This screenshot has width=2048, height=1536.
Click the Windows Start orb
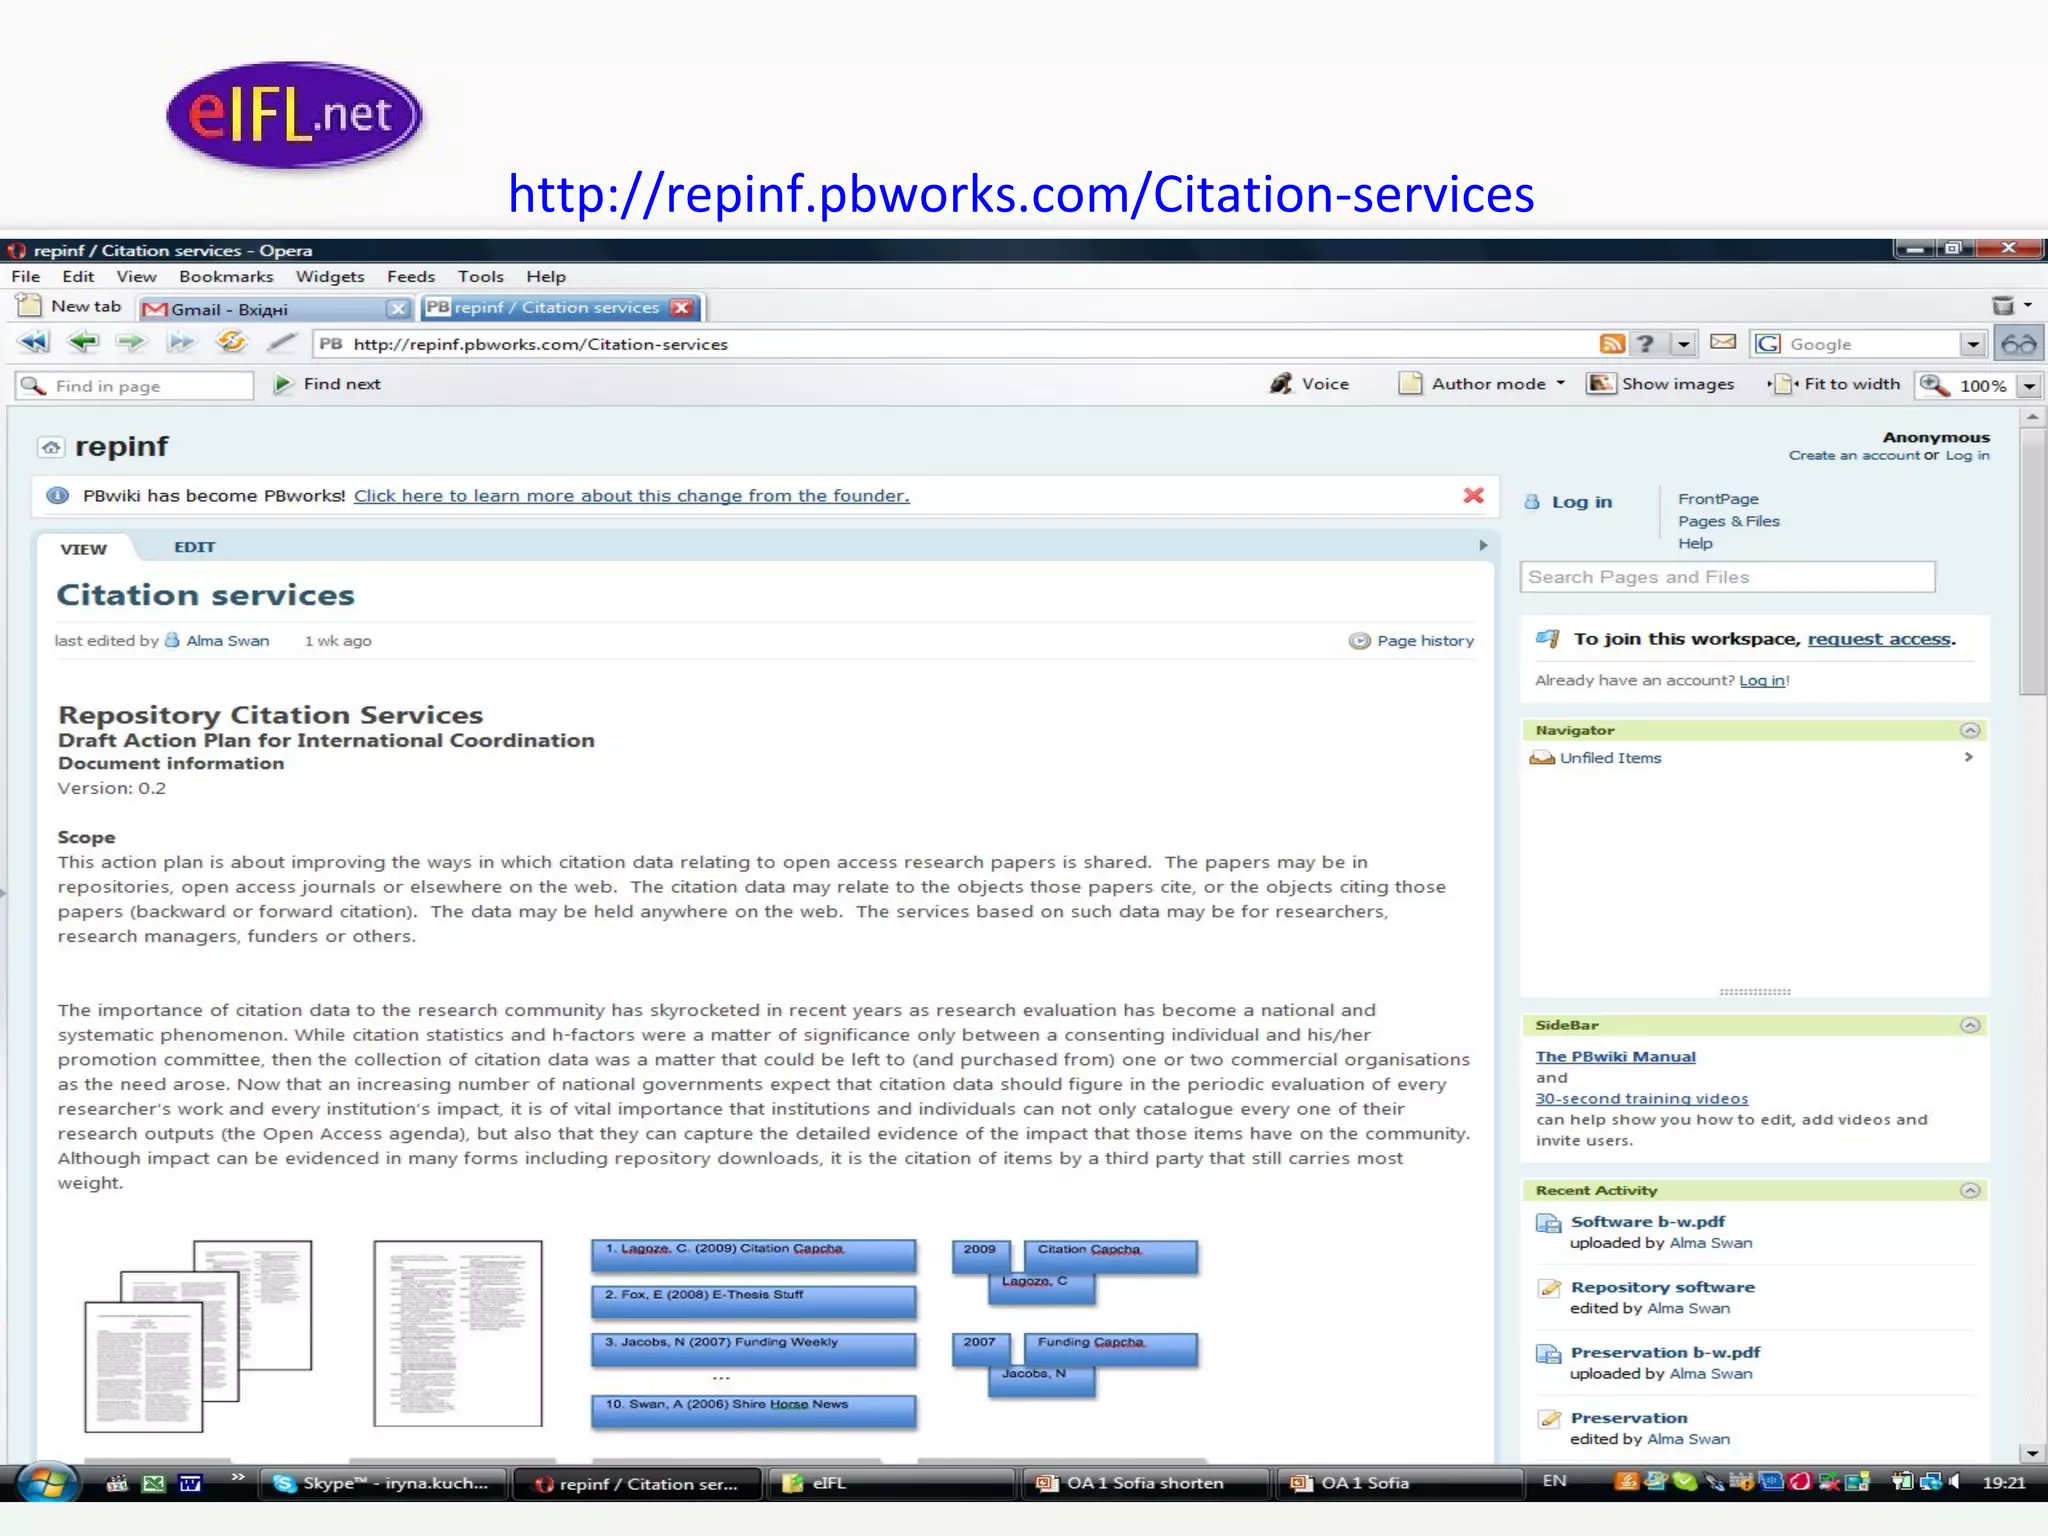[46, 1482]
